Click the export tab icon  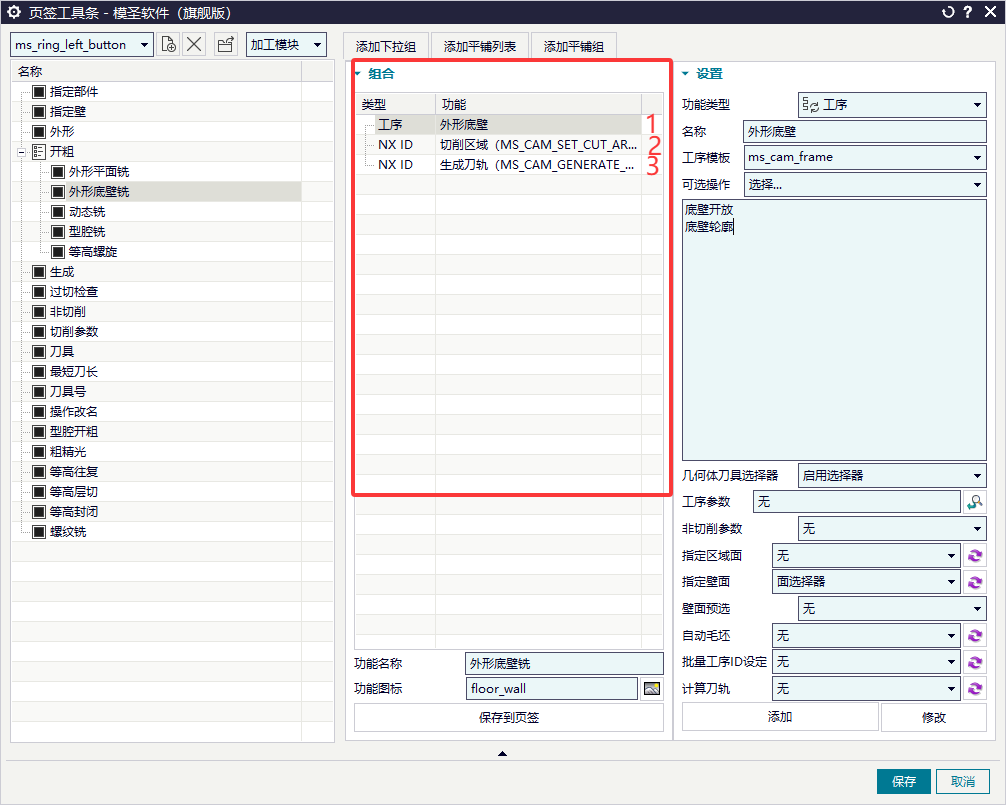(225, 44)
